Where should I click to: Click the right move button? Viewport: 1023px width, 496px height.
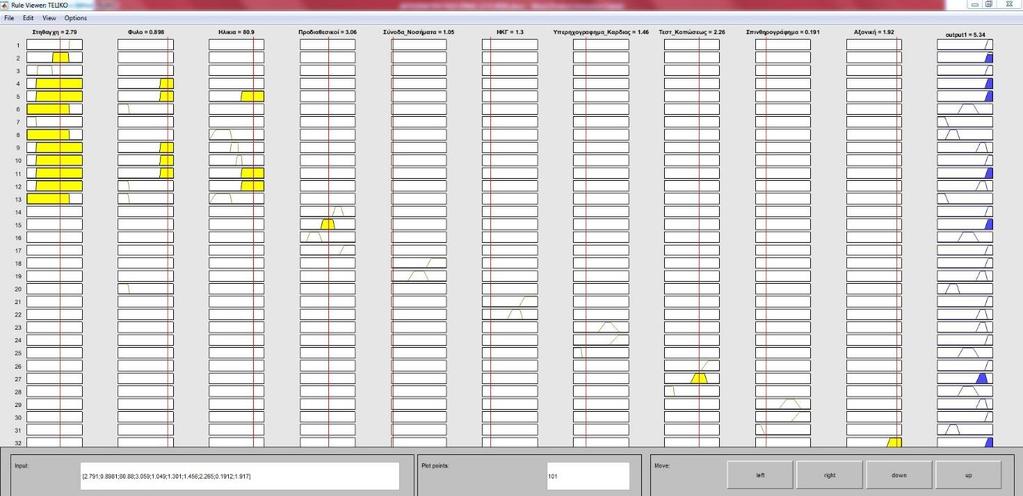(x=829, y=474)
